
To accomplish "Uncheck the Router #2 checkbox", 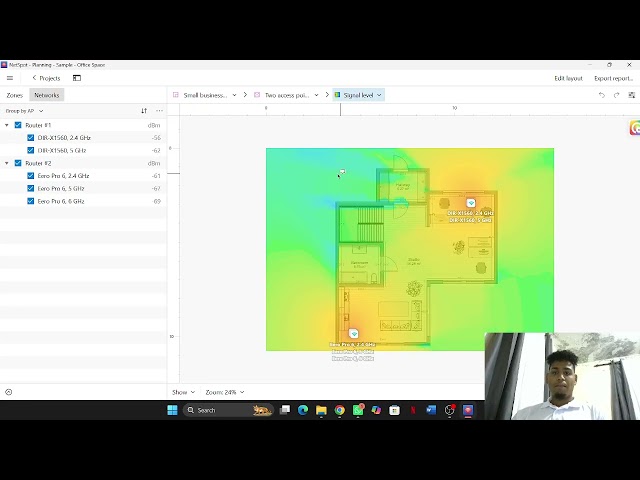I will (x=18, y=163).
